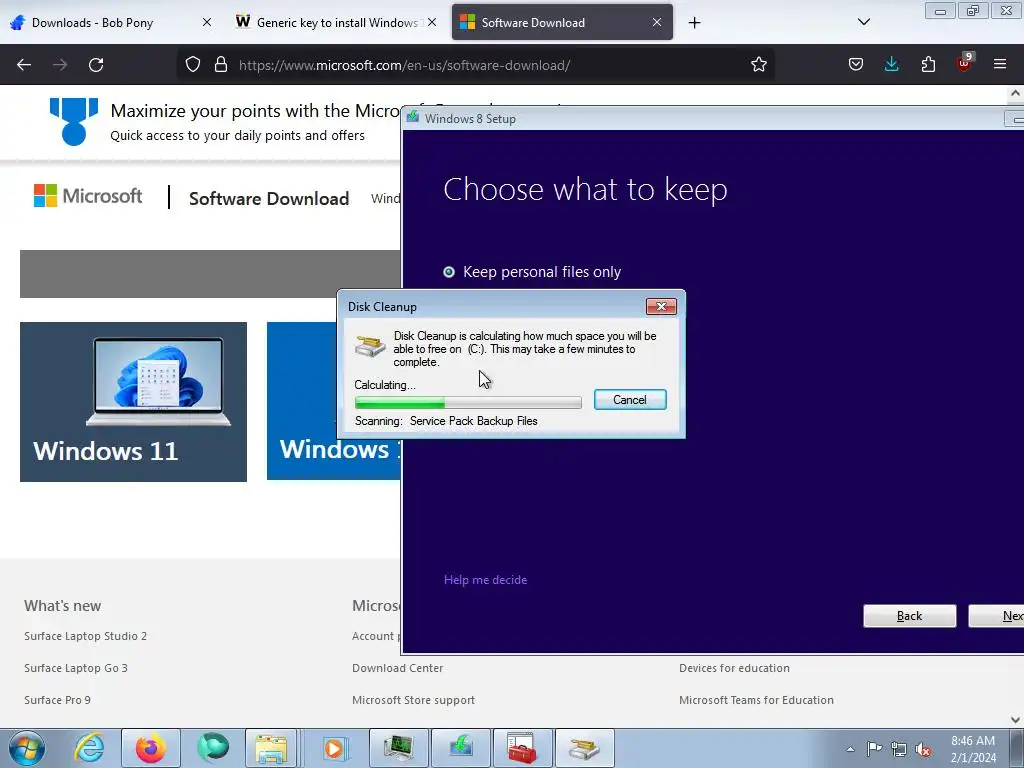
Task: Open the Surface Laptop Go 3 link
Action: tap(76, 668)
